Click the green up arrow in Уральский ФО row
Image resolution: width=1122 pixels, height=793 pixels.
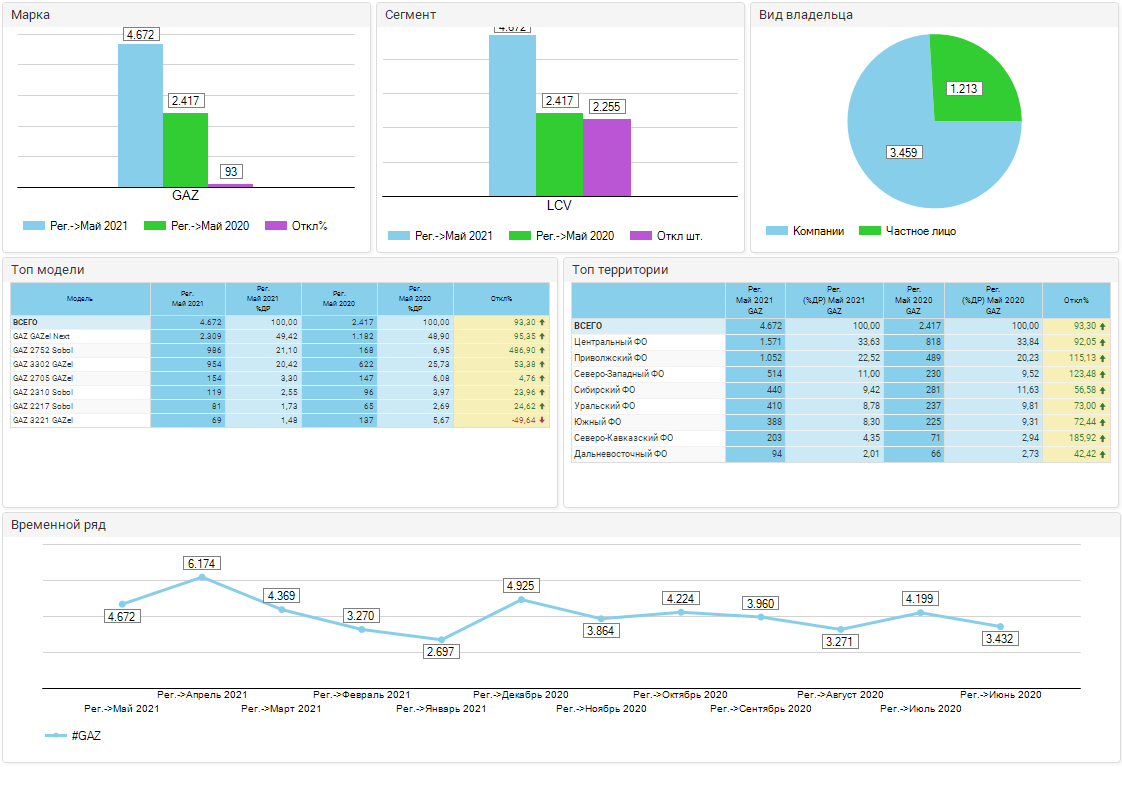1103,406
